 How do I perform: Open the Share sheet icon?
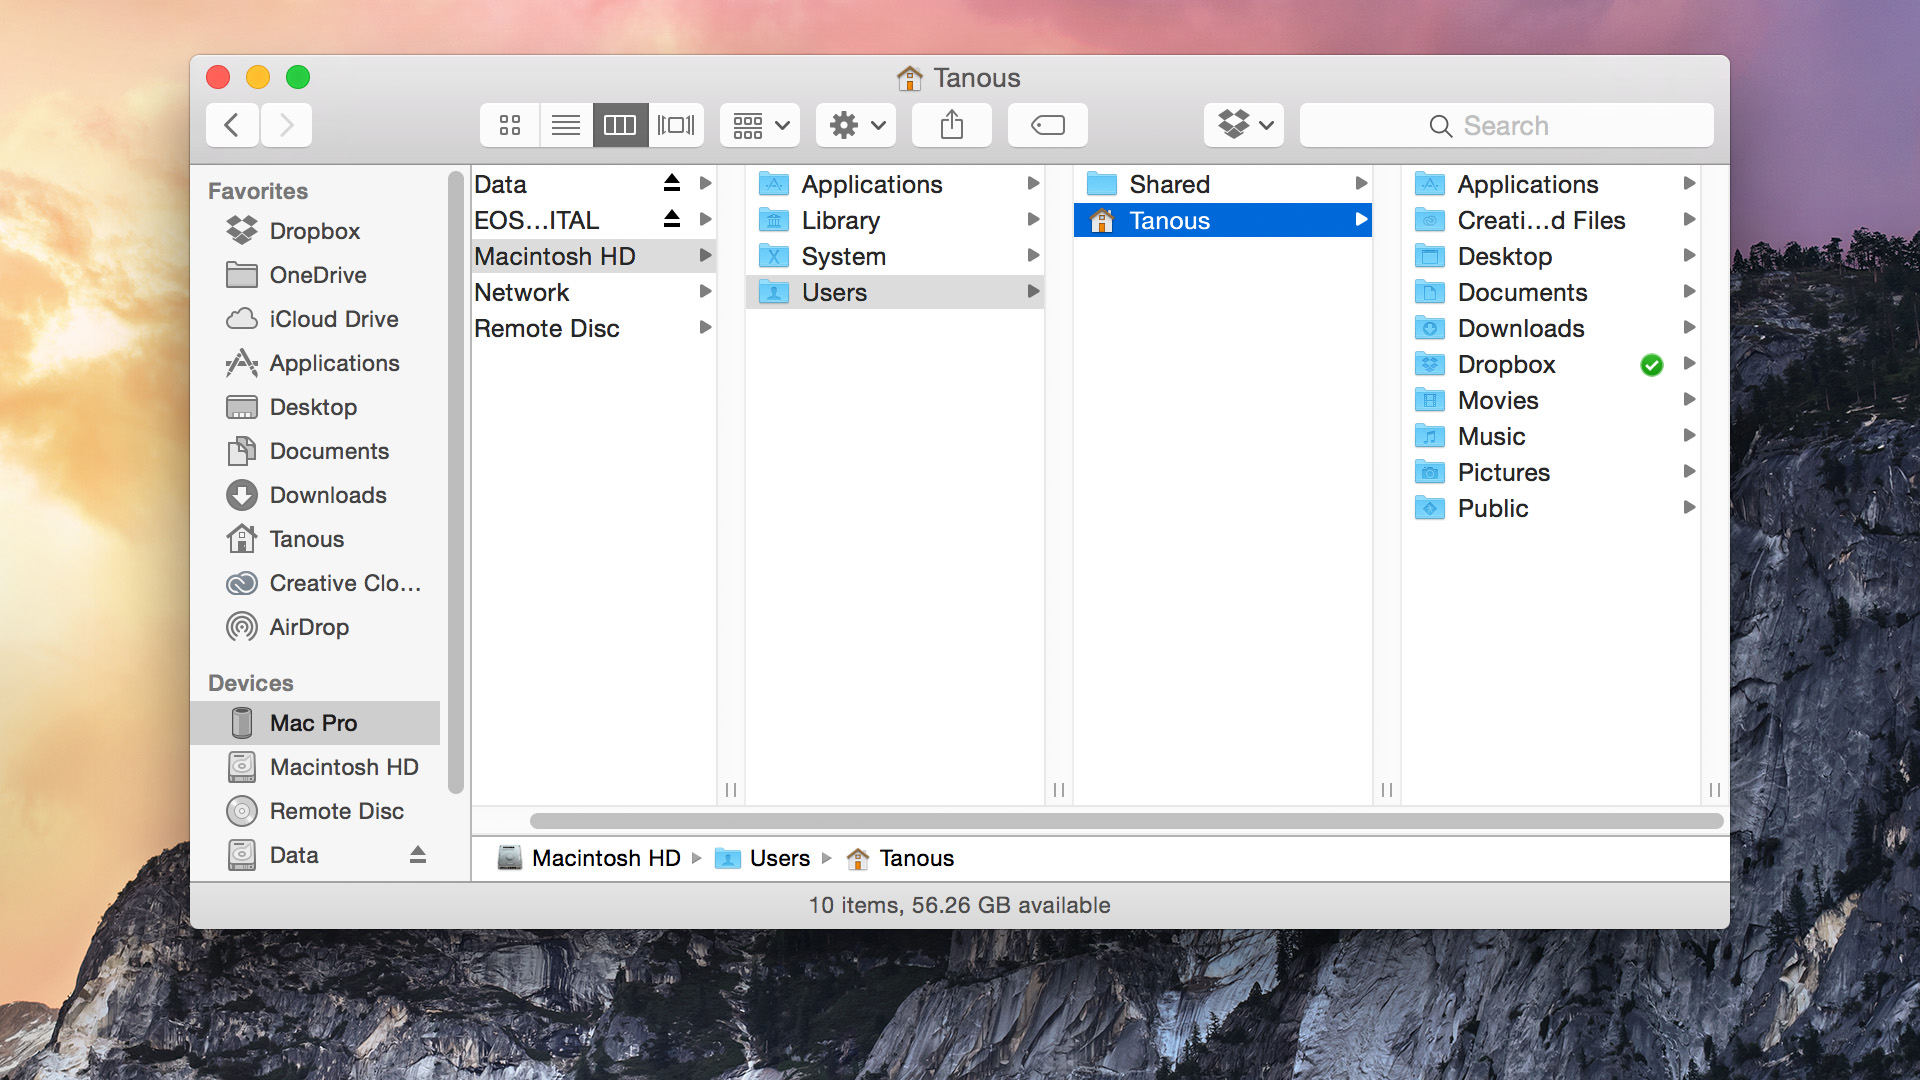click(951, 125)
